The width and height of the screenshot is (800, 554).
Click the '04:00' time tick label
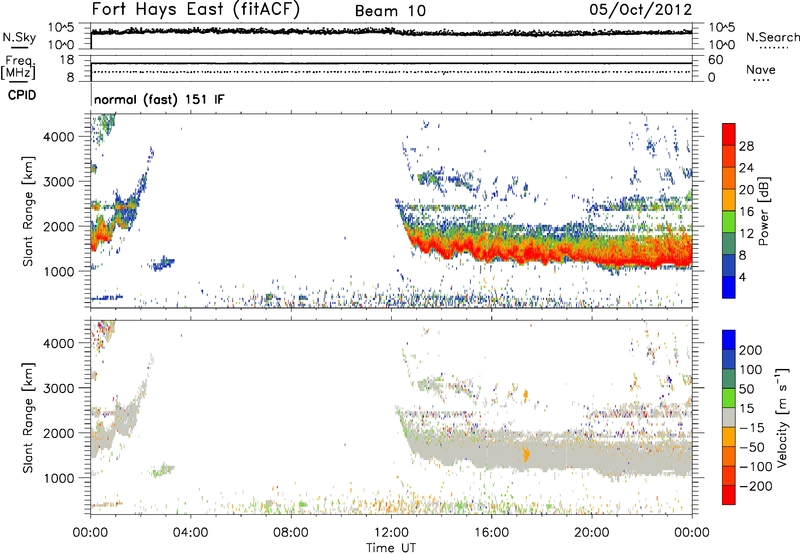coord(190,533)
